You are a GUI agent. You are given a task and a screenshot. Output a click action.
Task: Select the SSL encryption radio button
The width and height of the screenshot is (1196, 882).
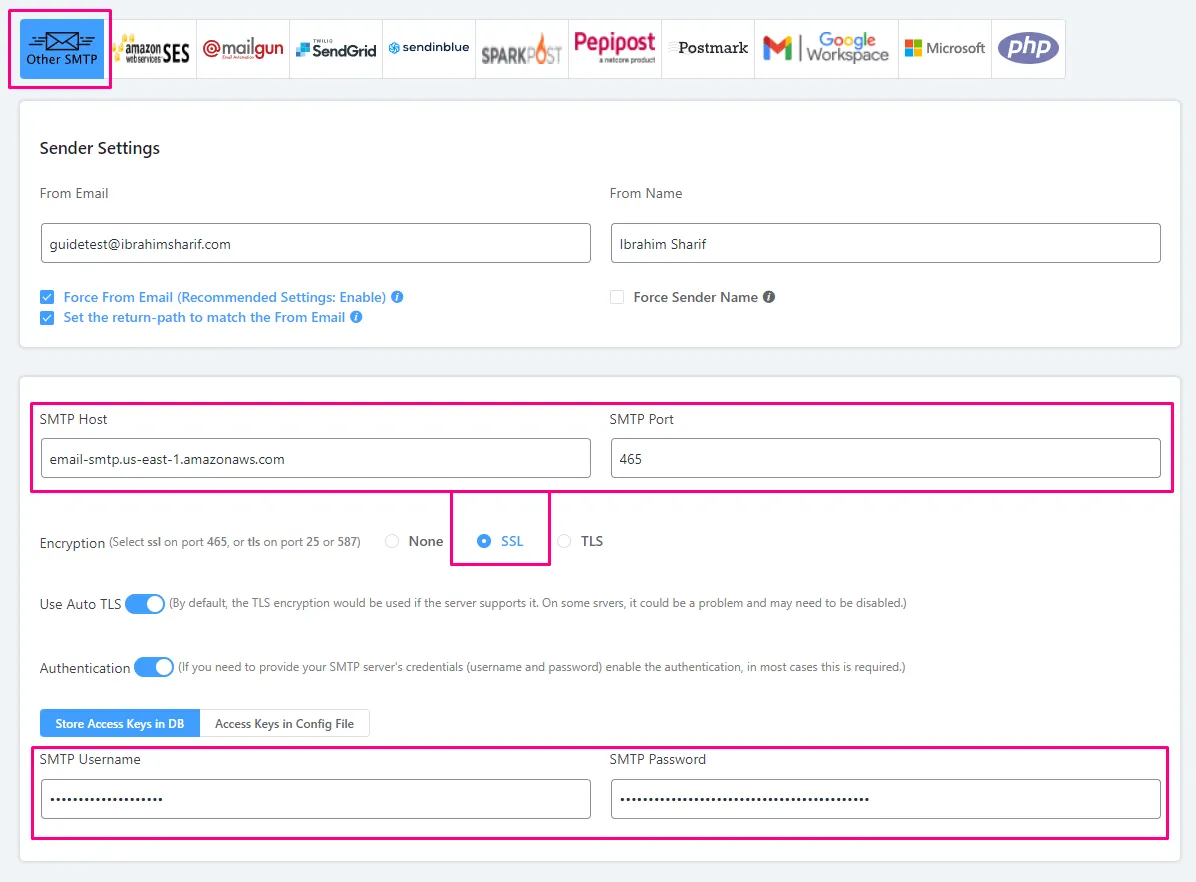point(484,541)
